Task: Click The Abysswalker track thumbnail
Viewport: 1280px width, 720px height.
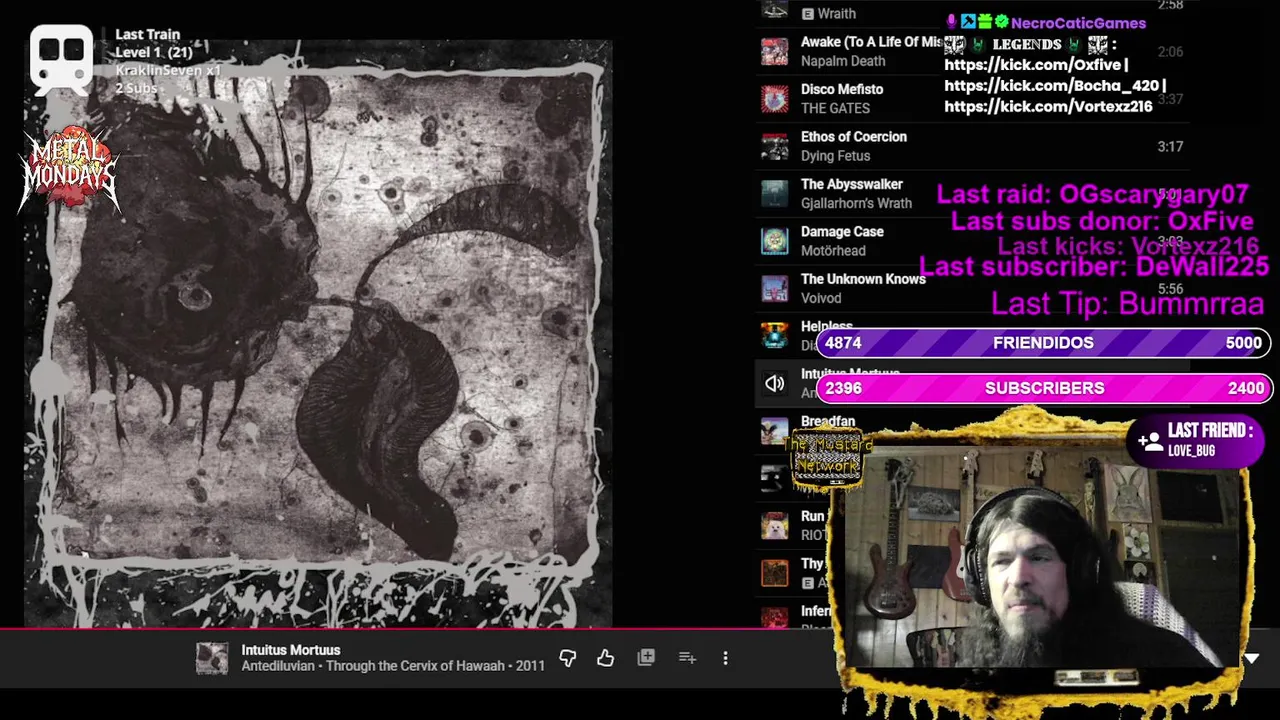Action: (775, 194)
